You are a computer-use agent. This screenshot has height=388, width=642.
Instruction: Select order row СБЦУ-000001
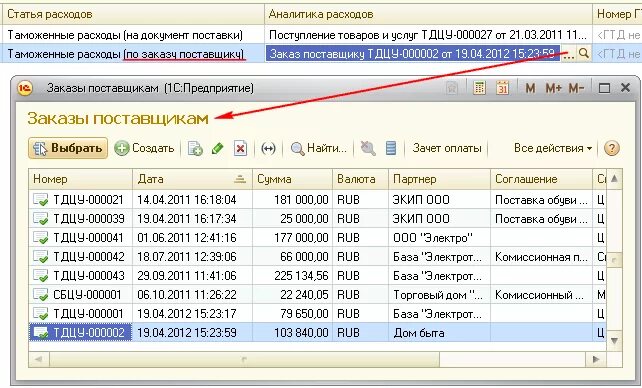tap(317, 295)
